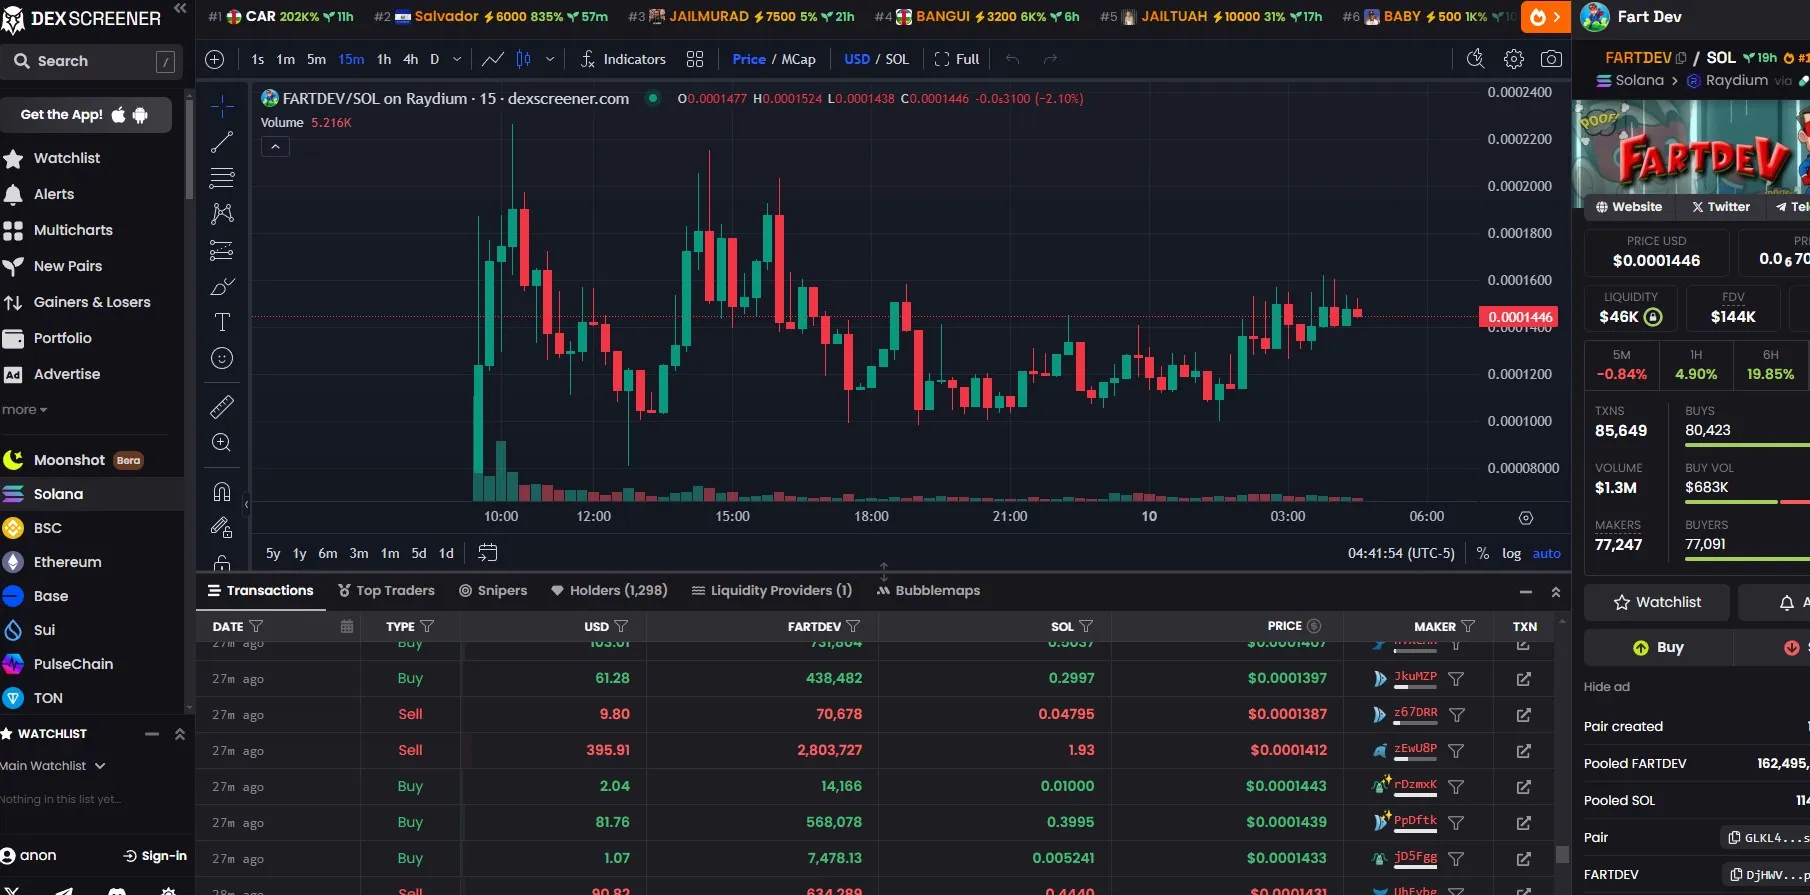Toggle log scale on chart
The width and height of the screenshot is (1810, 895).
(1511, 553)
